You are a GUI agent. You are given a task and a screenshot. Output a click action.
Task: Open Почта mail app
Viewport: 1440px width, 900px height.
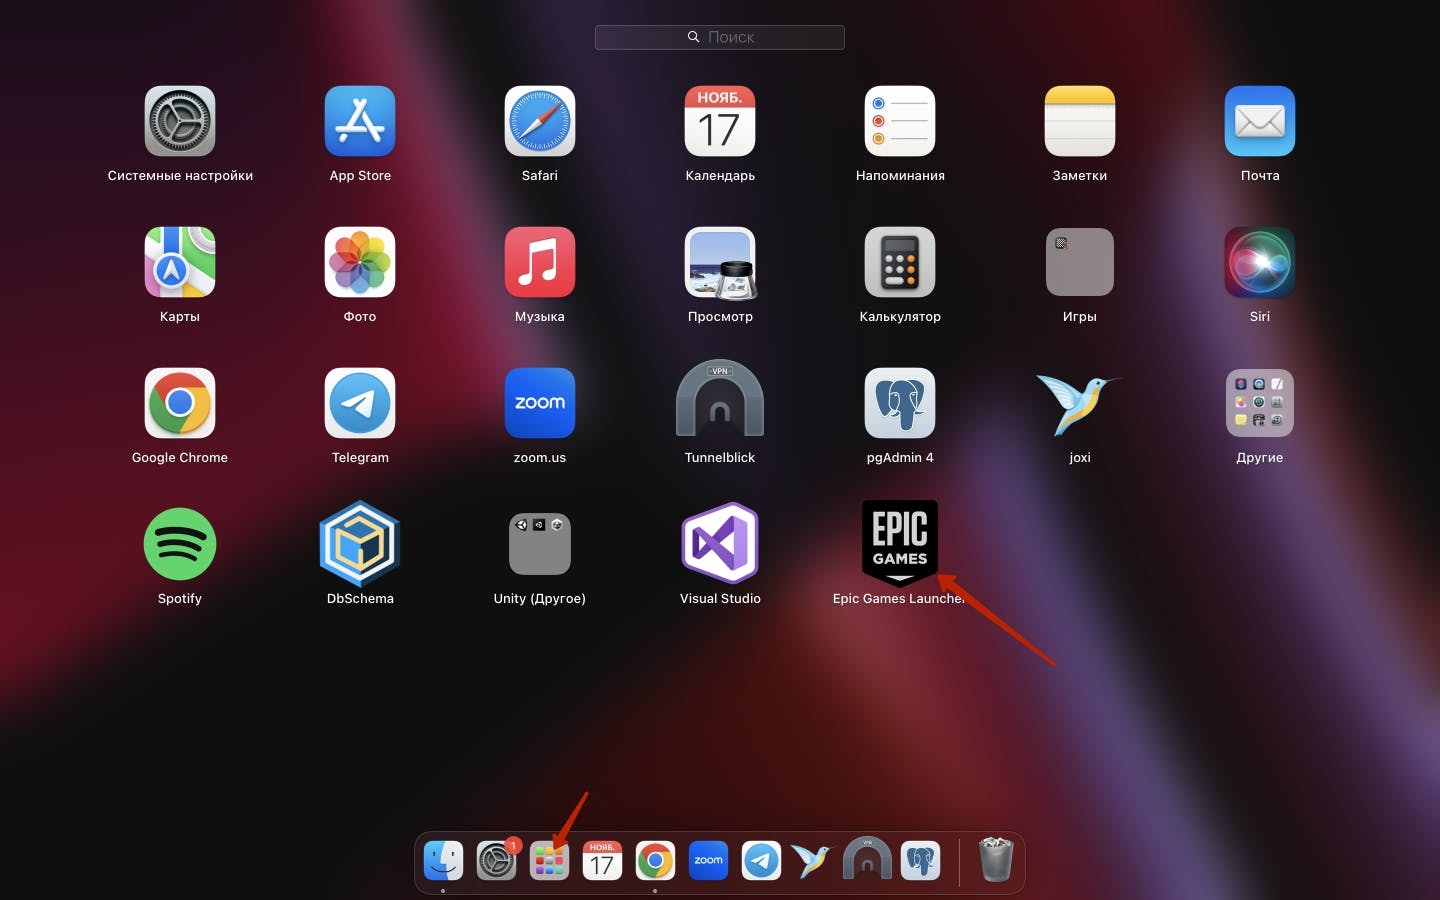pos(1260,121)
